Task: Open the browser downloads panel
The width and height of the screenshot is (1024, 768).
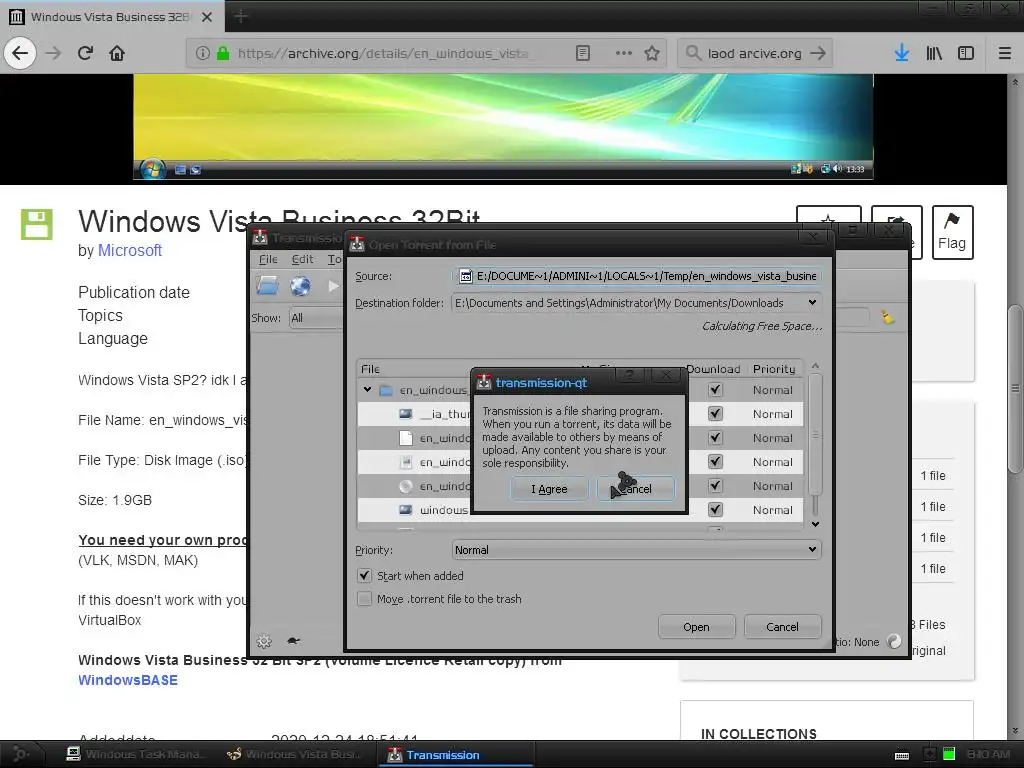Action: pos(902,53)
